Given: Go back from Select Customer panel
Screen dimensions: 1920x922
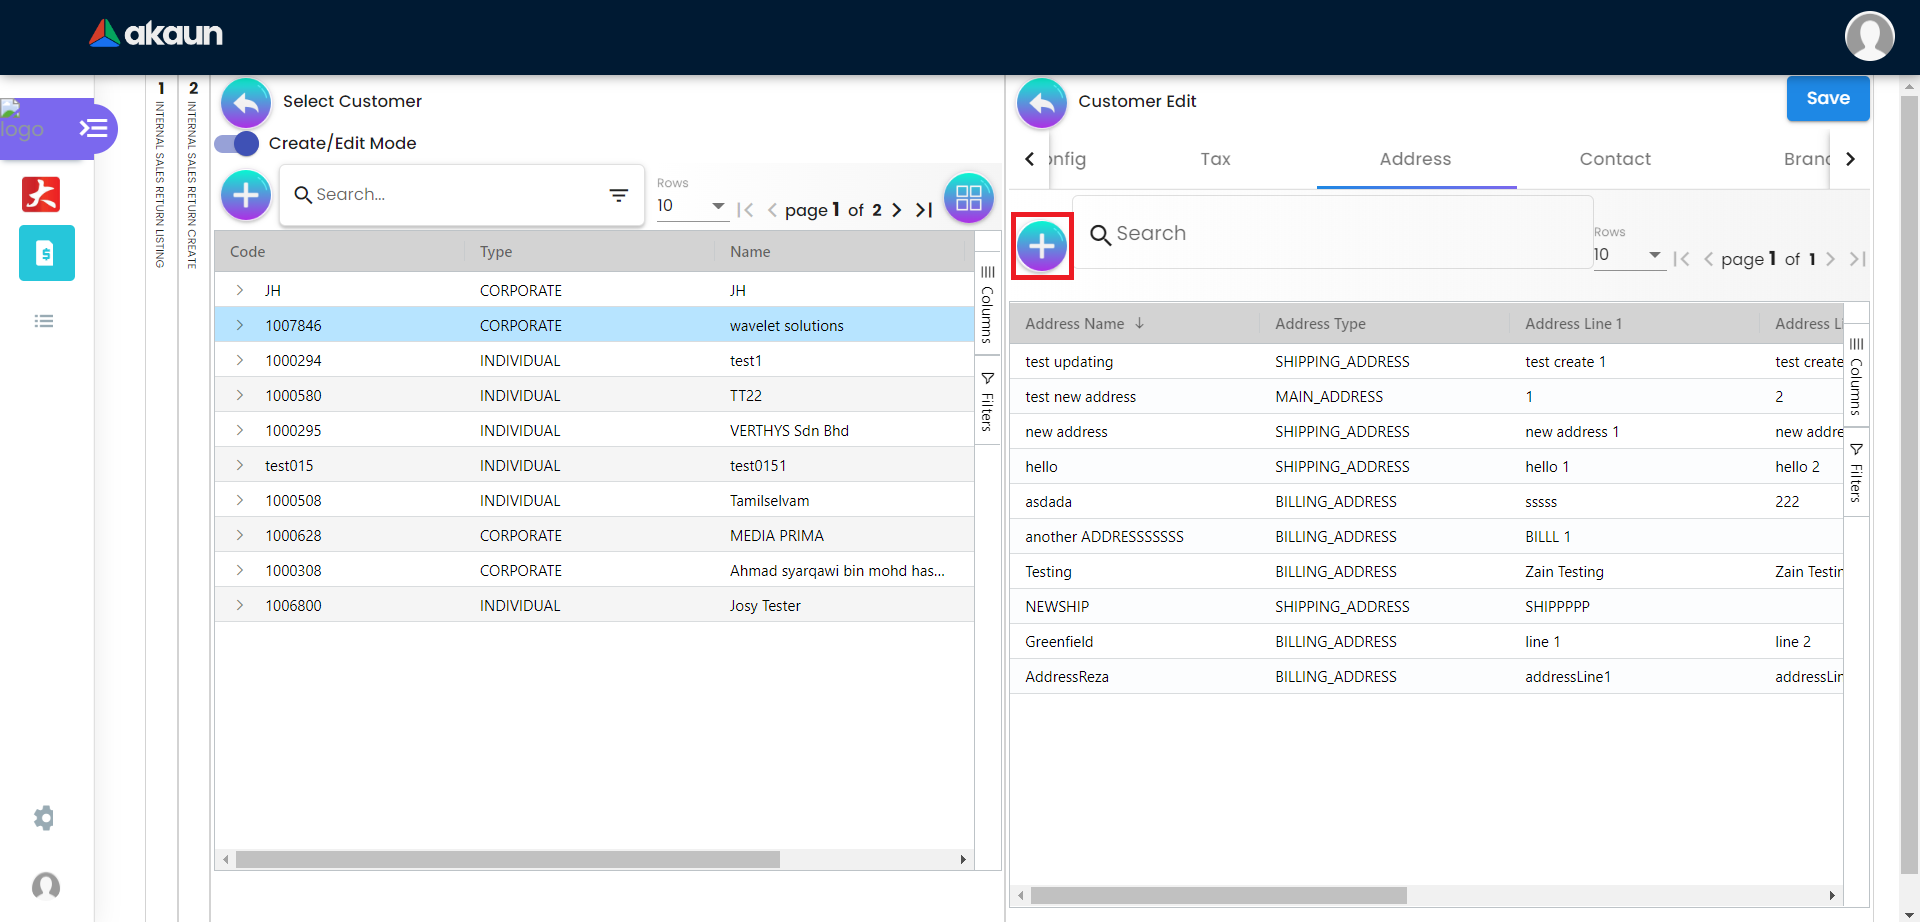Looking at the screenshot, I should pyautogui.click(x=246, y=102).
